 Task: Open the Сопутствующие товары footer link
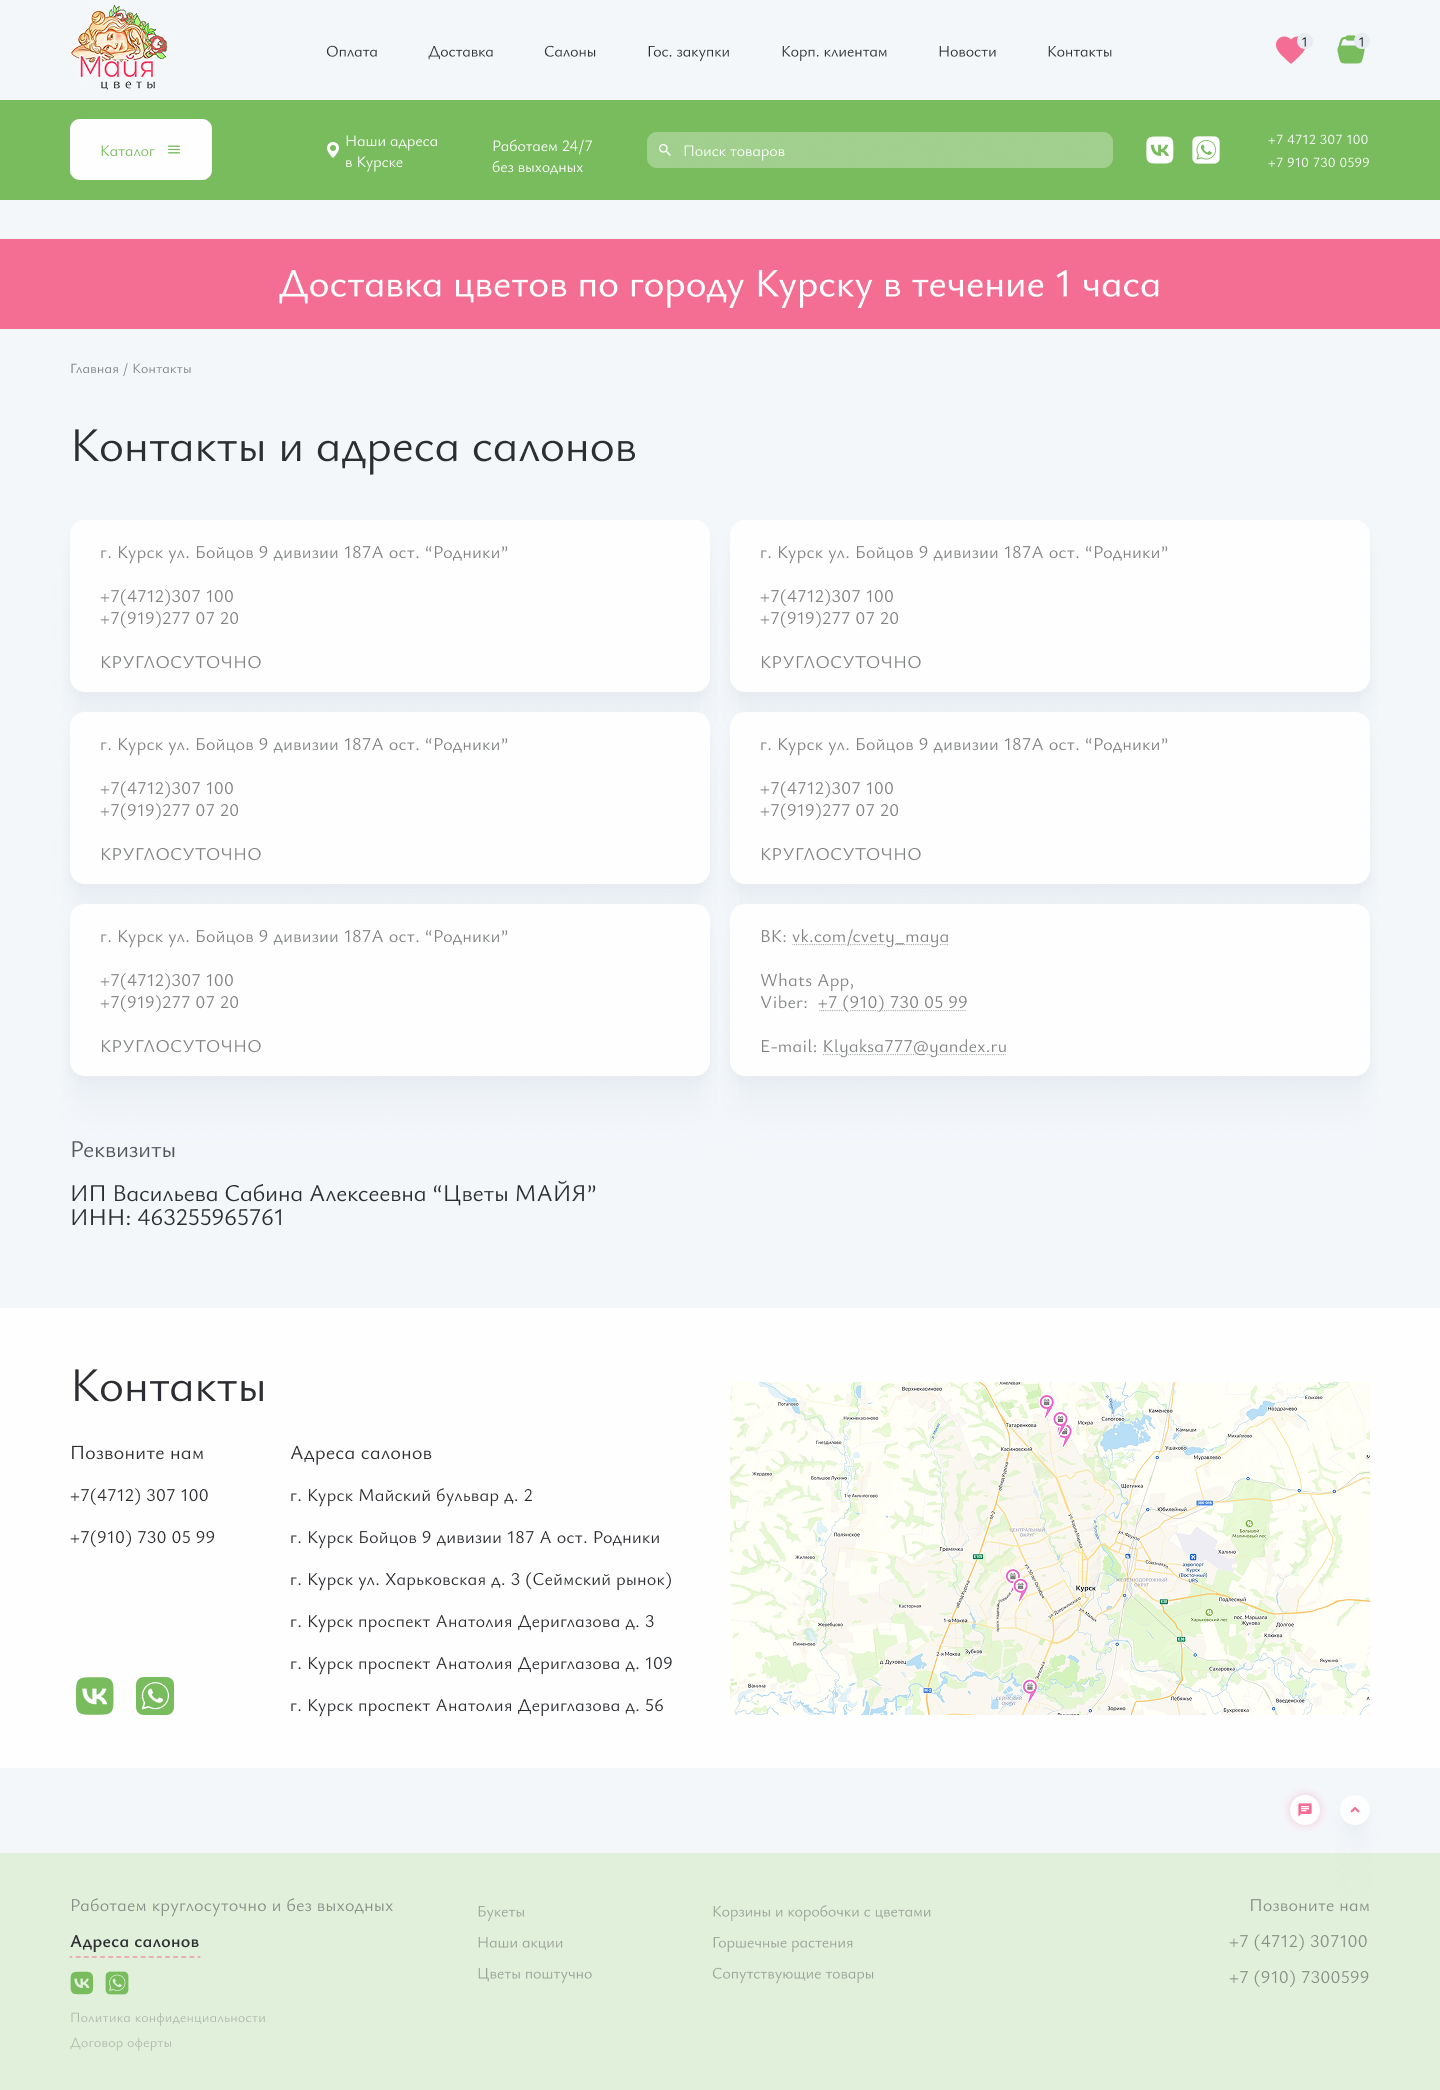point(793,1974)
